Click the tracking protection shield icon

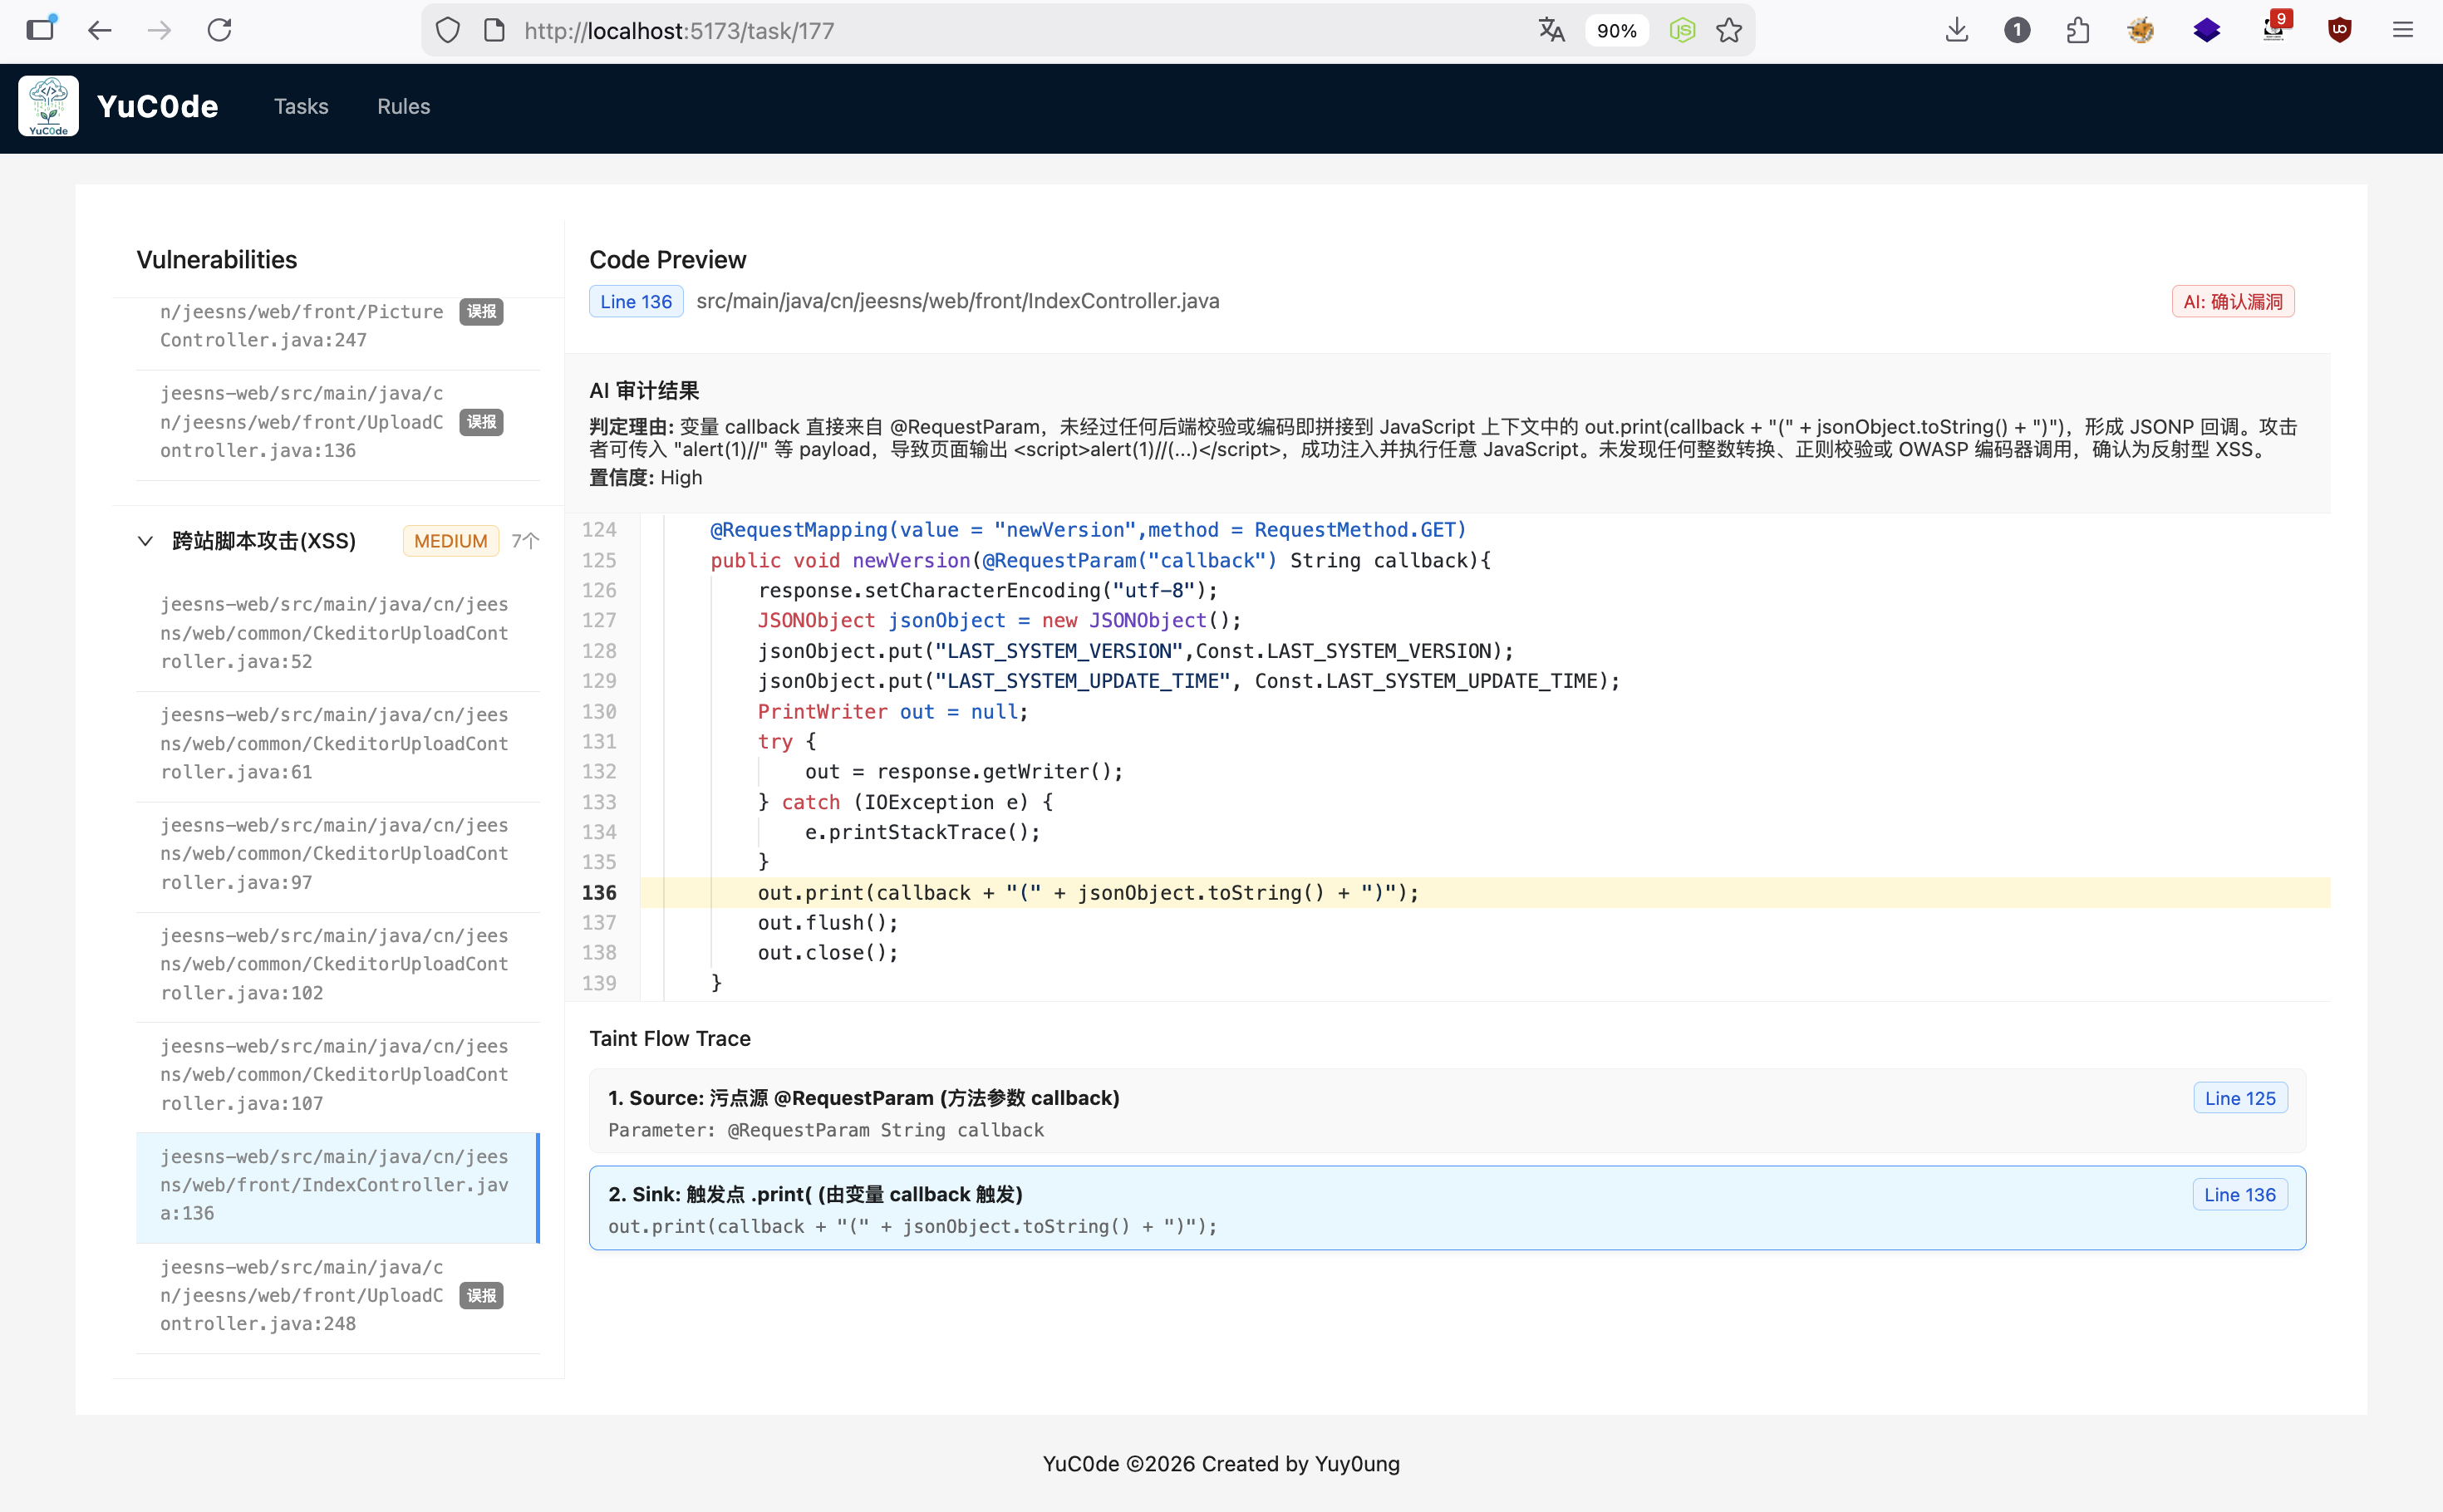coord(448,30)
